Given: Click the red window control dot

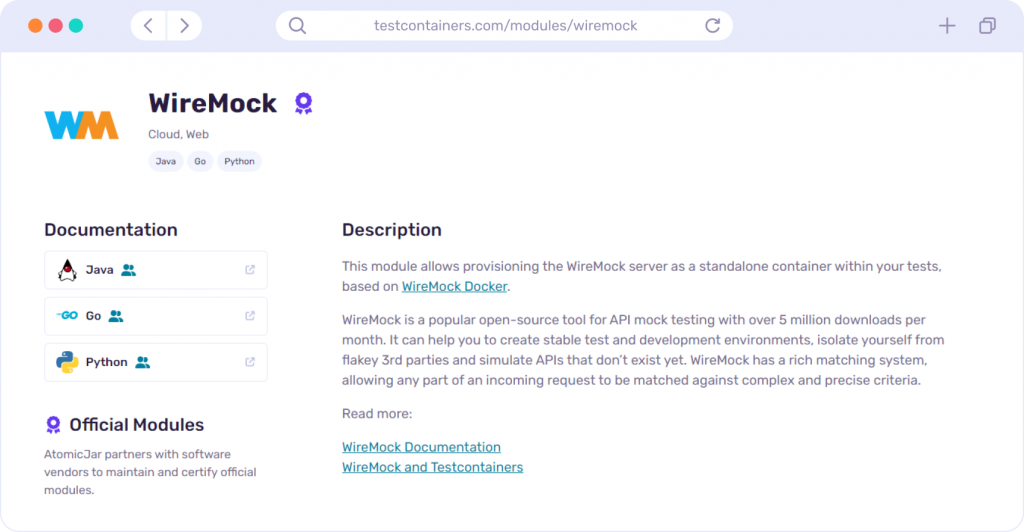Looking at the screenshot, I should coord(56,25).
